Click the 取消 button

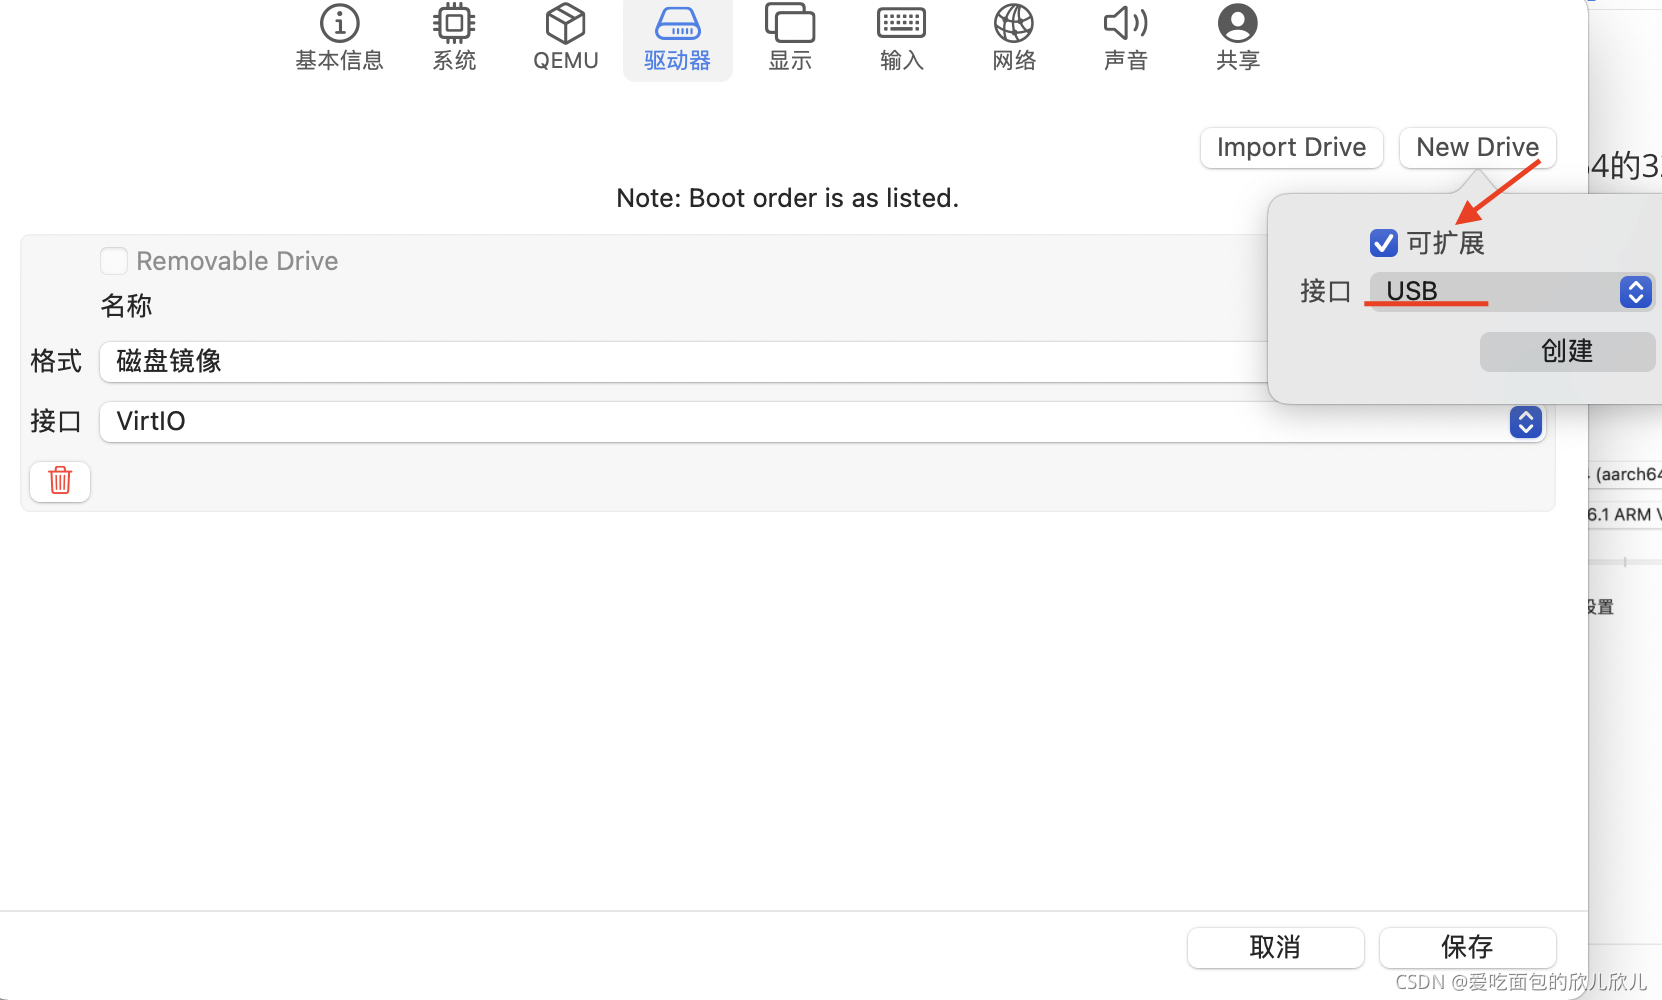click(x=1275, y=947)
